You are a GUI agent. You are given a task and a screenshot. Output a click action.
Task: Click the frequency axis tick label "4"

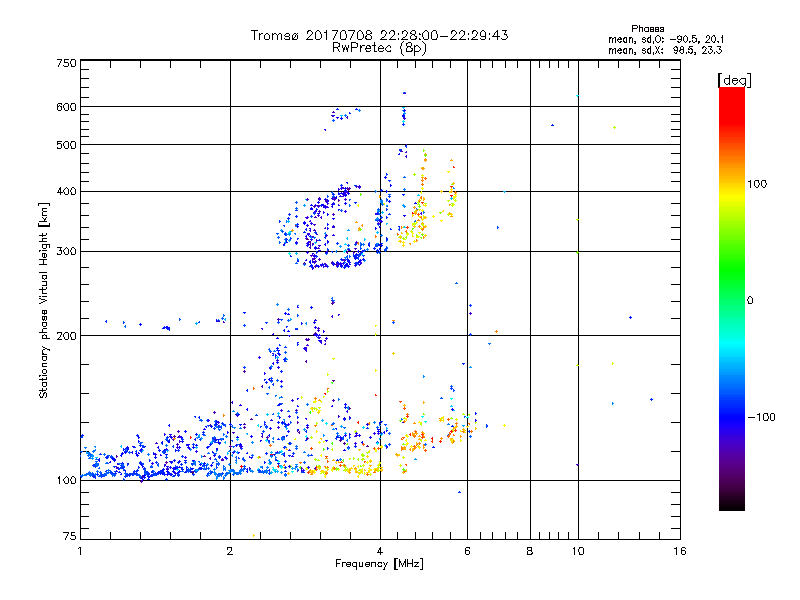[380, 551]
